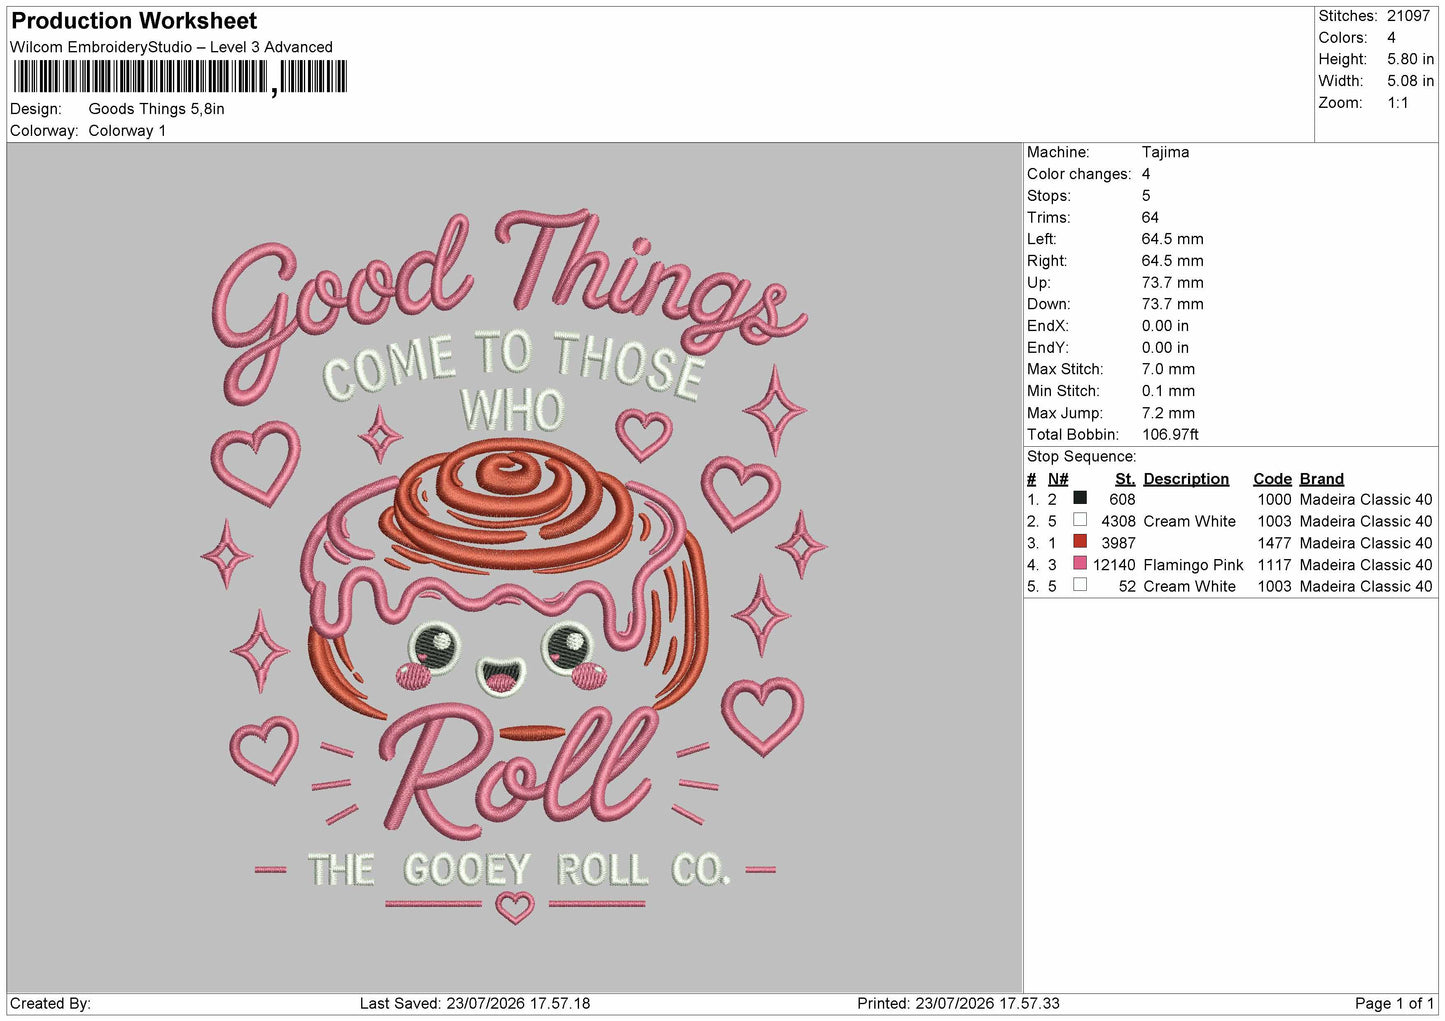This screenshot has width=1445, height=1021.
Task: Click the 'Colorway 1' value
Action: (x=128, y=131)
